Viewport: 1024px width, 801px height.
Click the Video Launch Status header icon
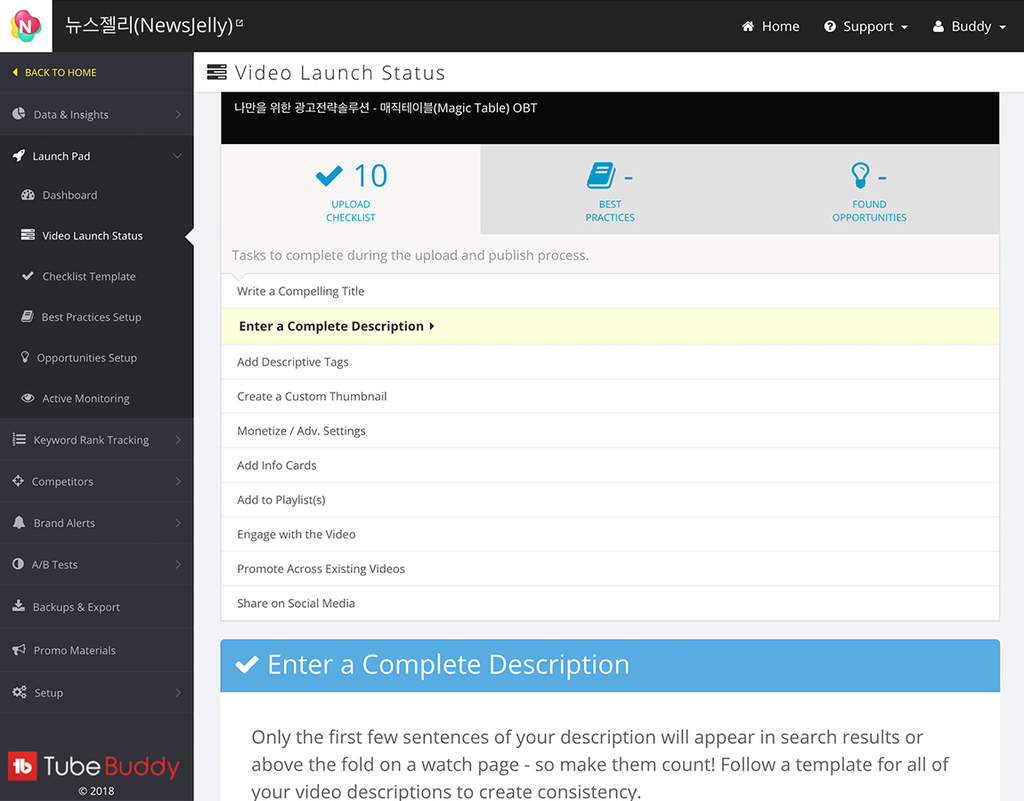coord(217,72)
